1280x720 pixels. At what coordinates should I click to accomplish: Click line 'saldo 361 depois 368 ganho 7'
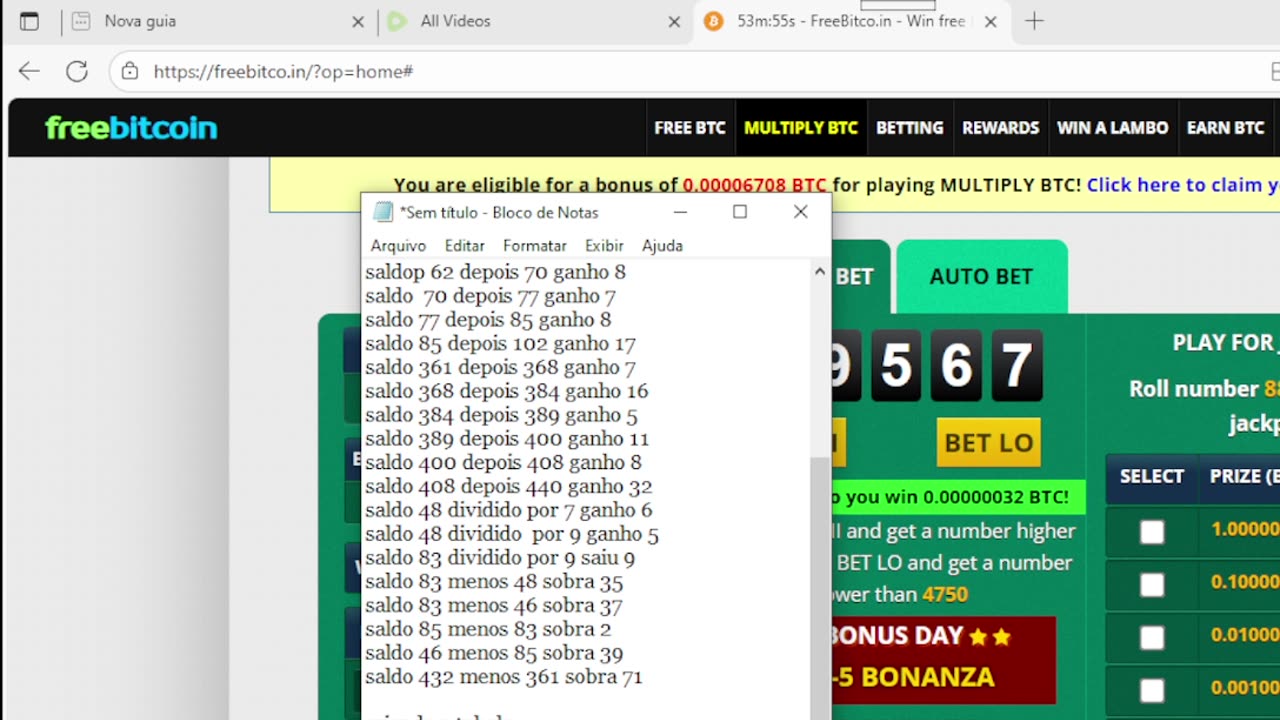500,368
